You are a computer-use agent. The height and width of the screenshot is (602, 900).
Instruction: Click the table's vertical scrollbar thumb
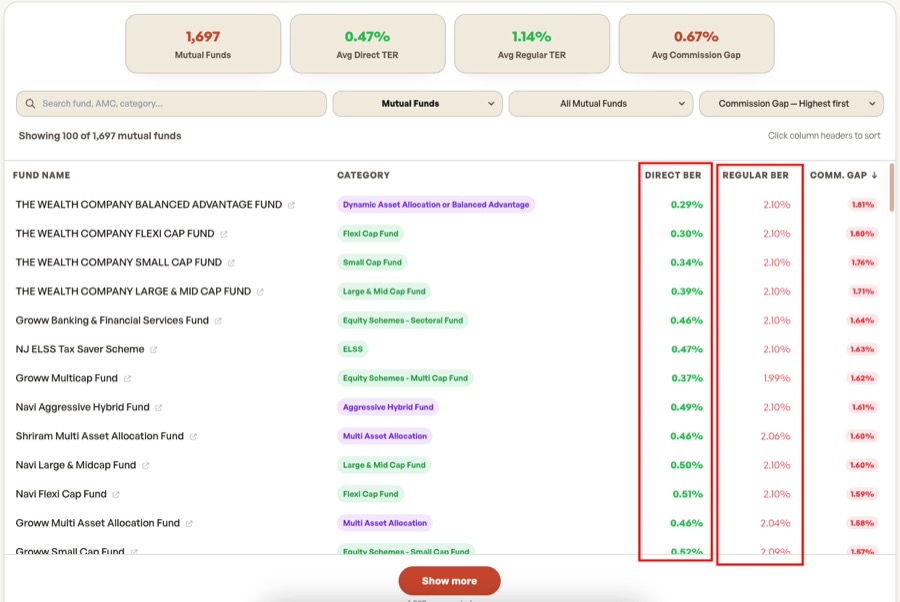click(x=891, y=187)
